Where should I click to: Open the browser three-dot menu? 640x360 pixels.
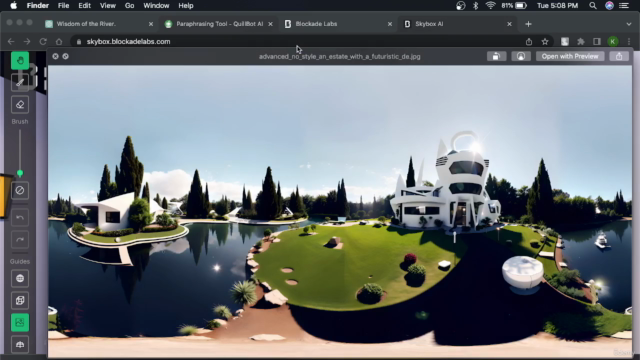point(629,42)
